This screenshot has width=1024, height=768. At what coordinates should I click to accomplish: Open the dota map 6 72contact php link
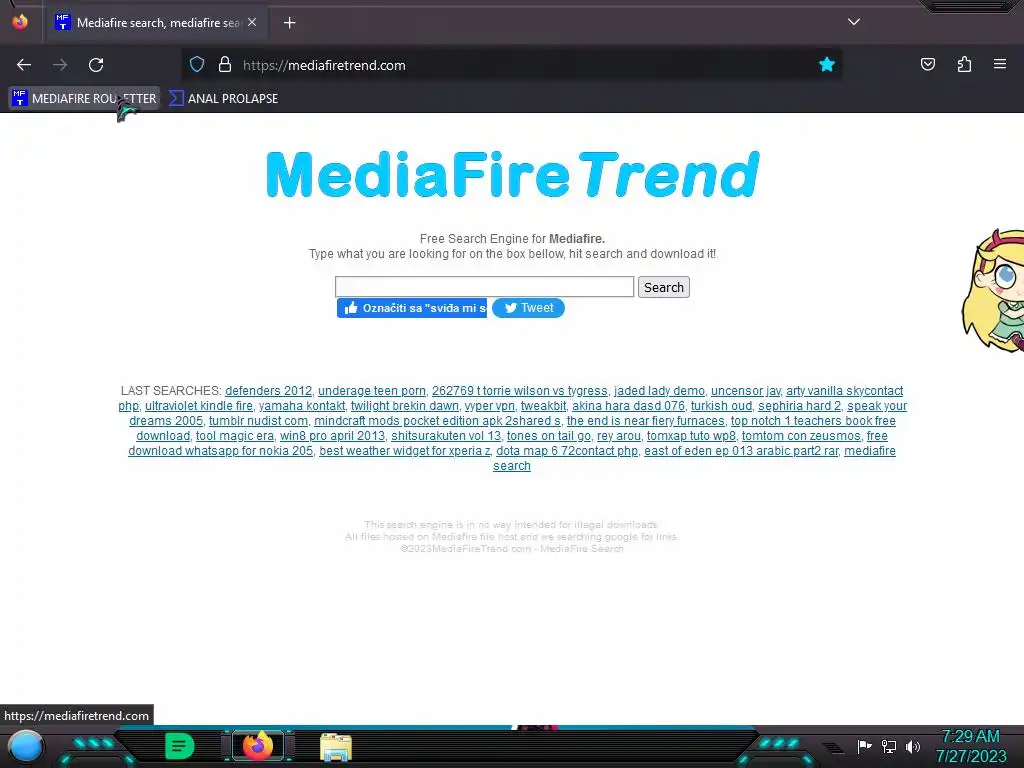566,451
